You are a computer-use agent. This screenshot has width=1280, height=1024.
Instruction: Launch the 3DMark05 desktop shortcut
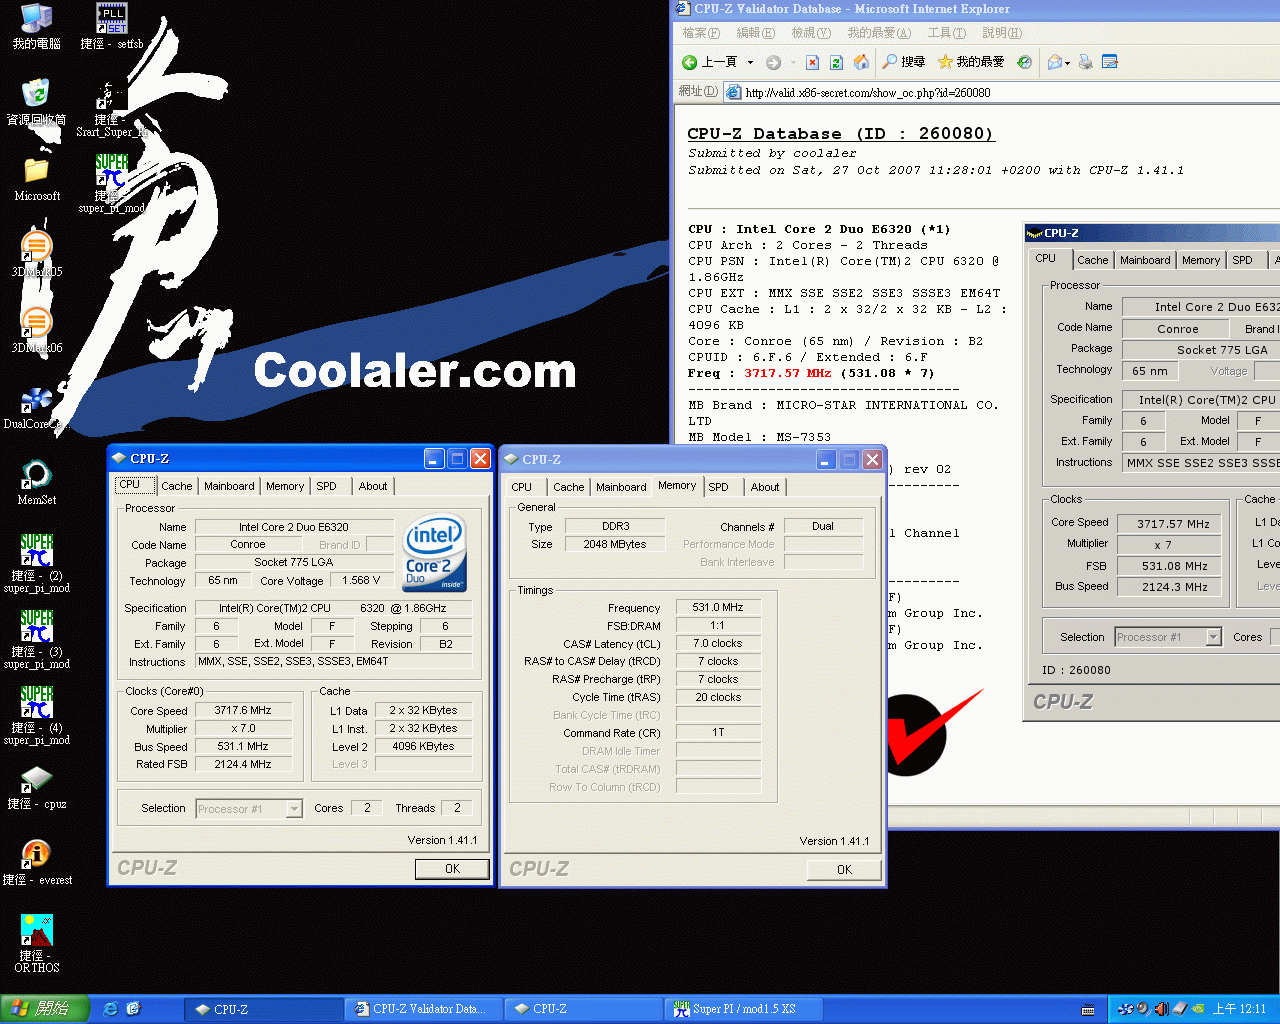click(37, 254)
